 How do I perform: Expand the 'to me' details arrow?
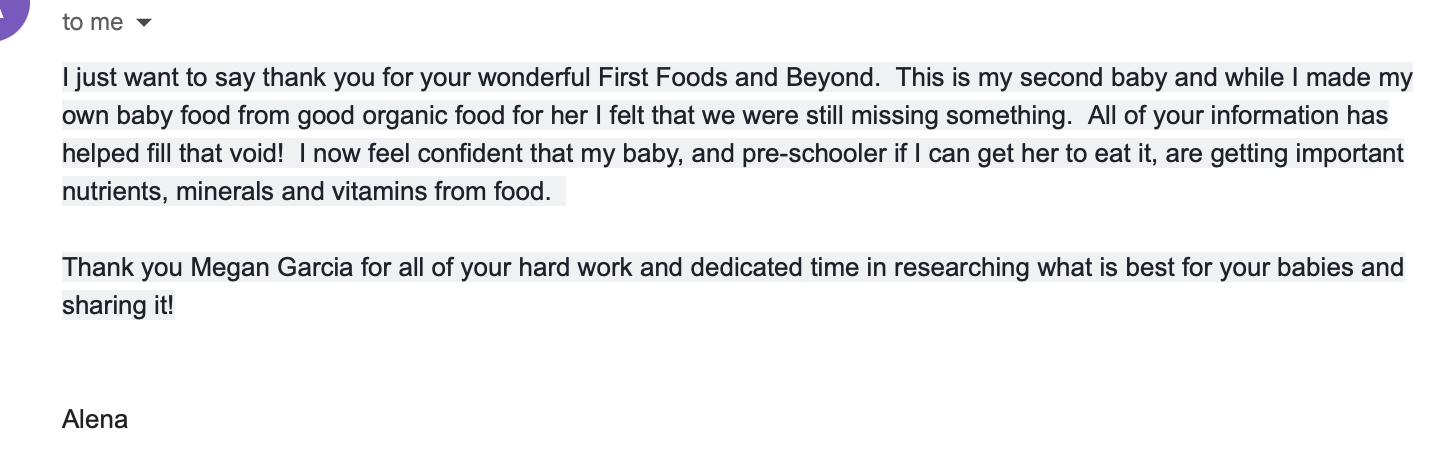pos(143,23)
